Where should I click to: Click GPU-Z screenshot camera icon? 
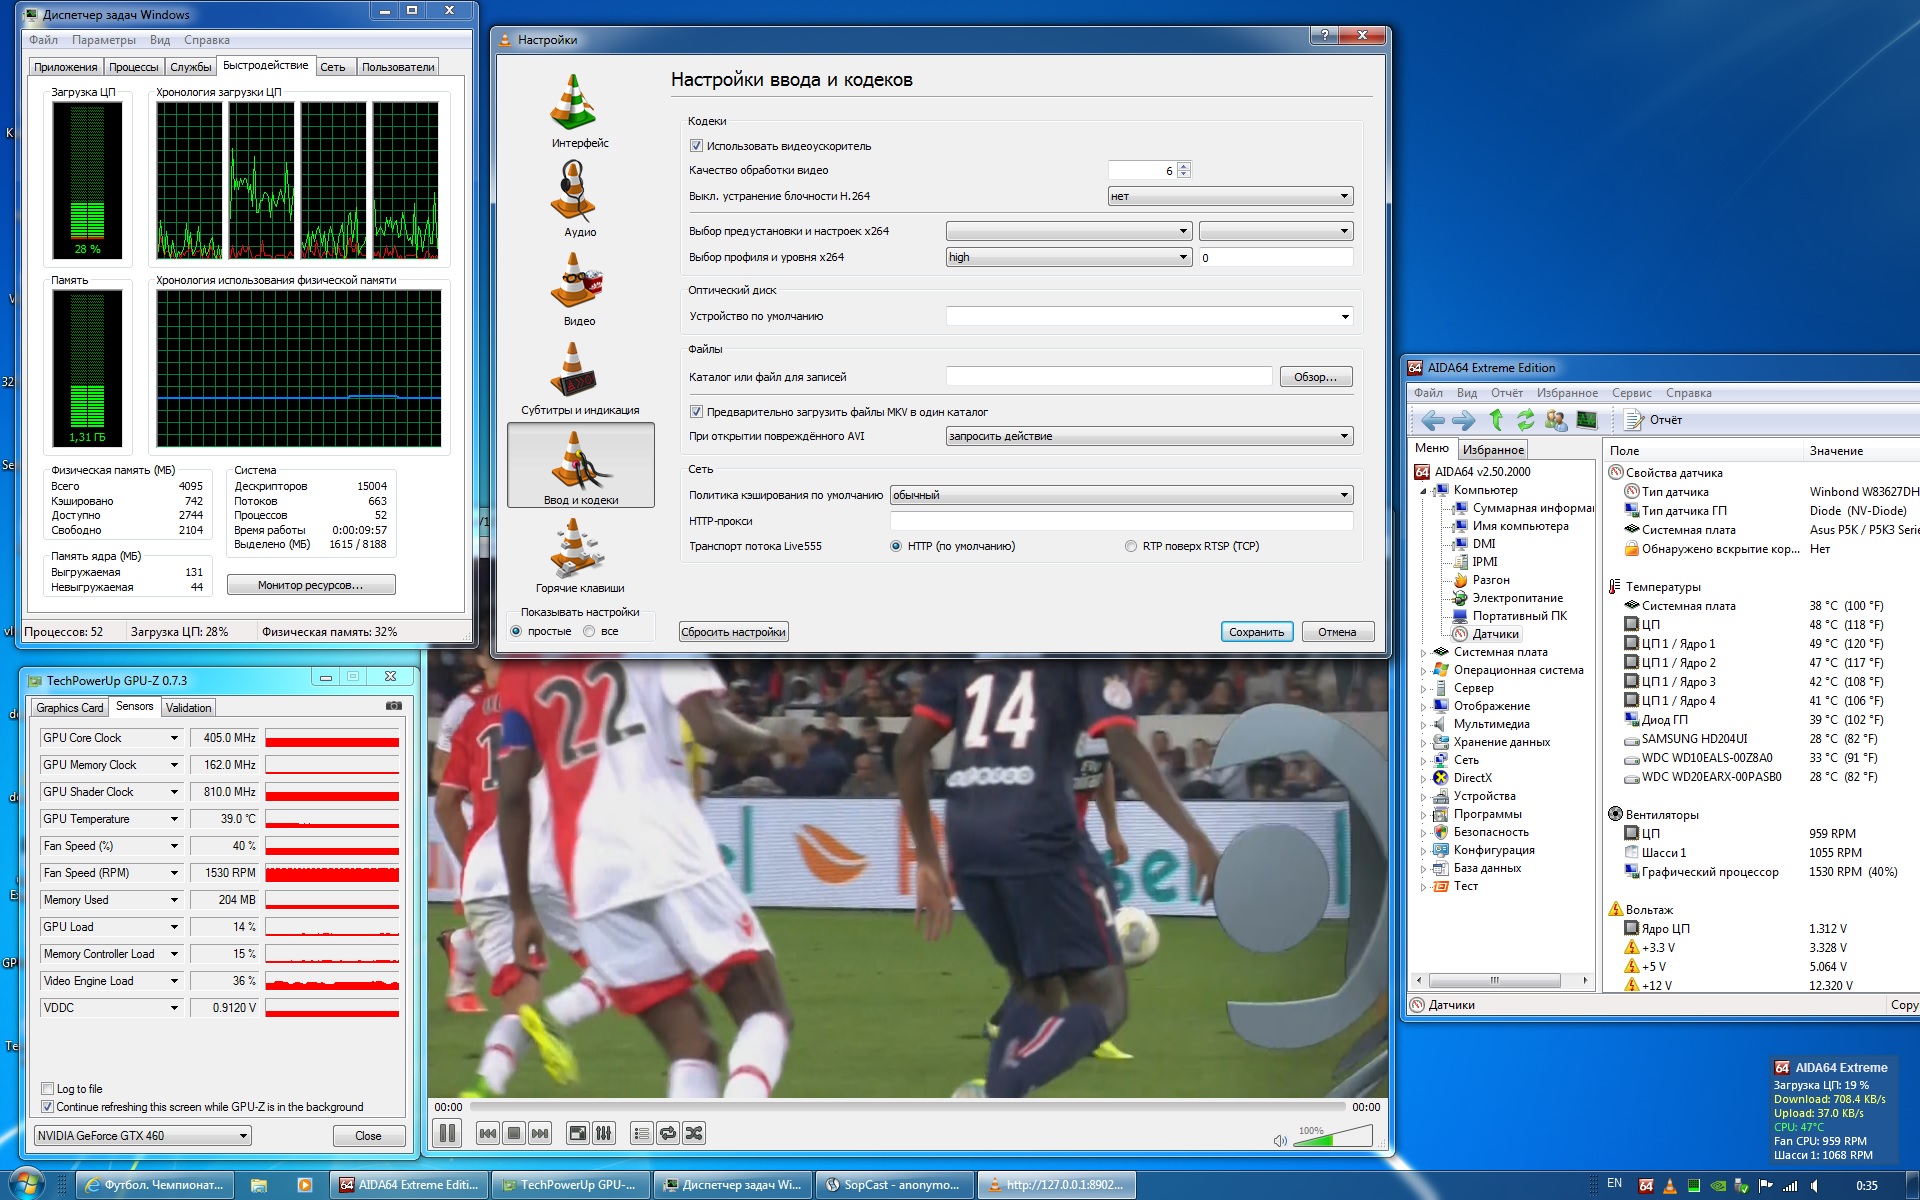(x=393, y=706)
